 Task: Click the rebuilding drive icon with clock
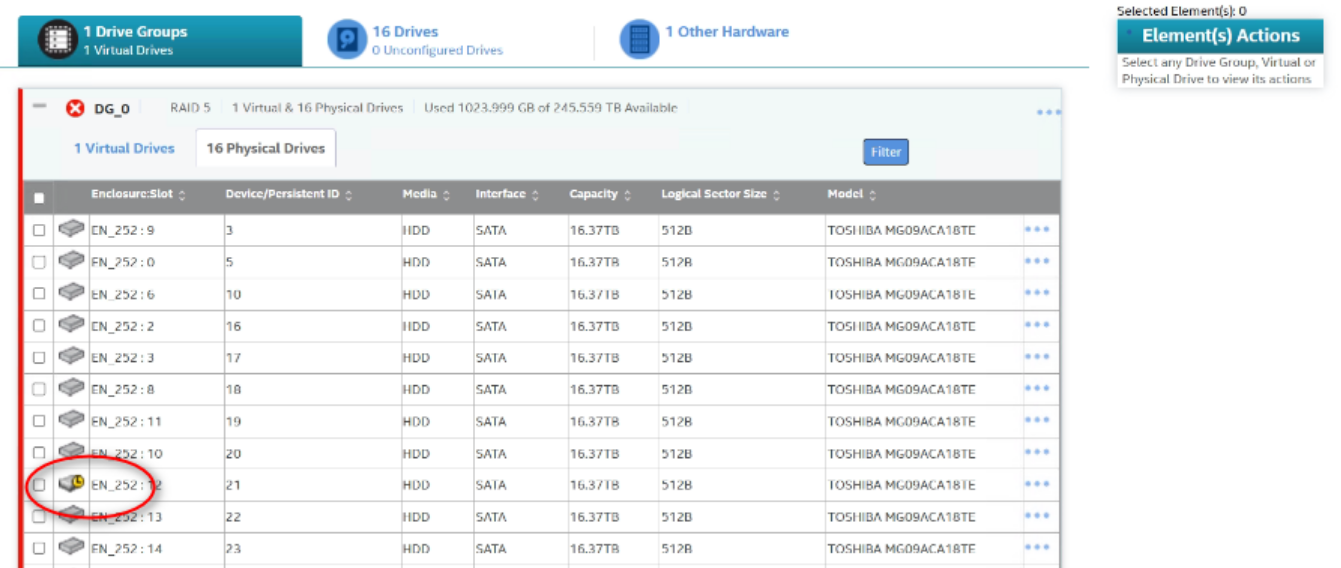coord(71,484)
